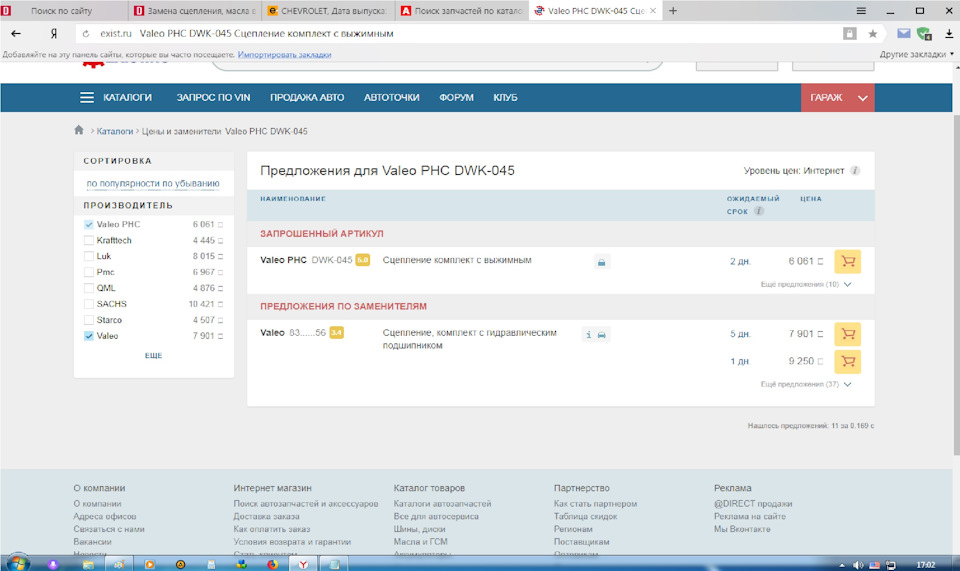The image size is (960, 571).
Task: Reload the page
Action: pos(86,34)
